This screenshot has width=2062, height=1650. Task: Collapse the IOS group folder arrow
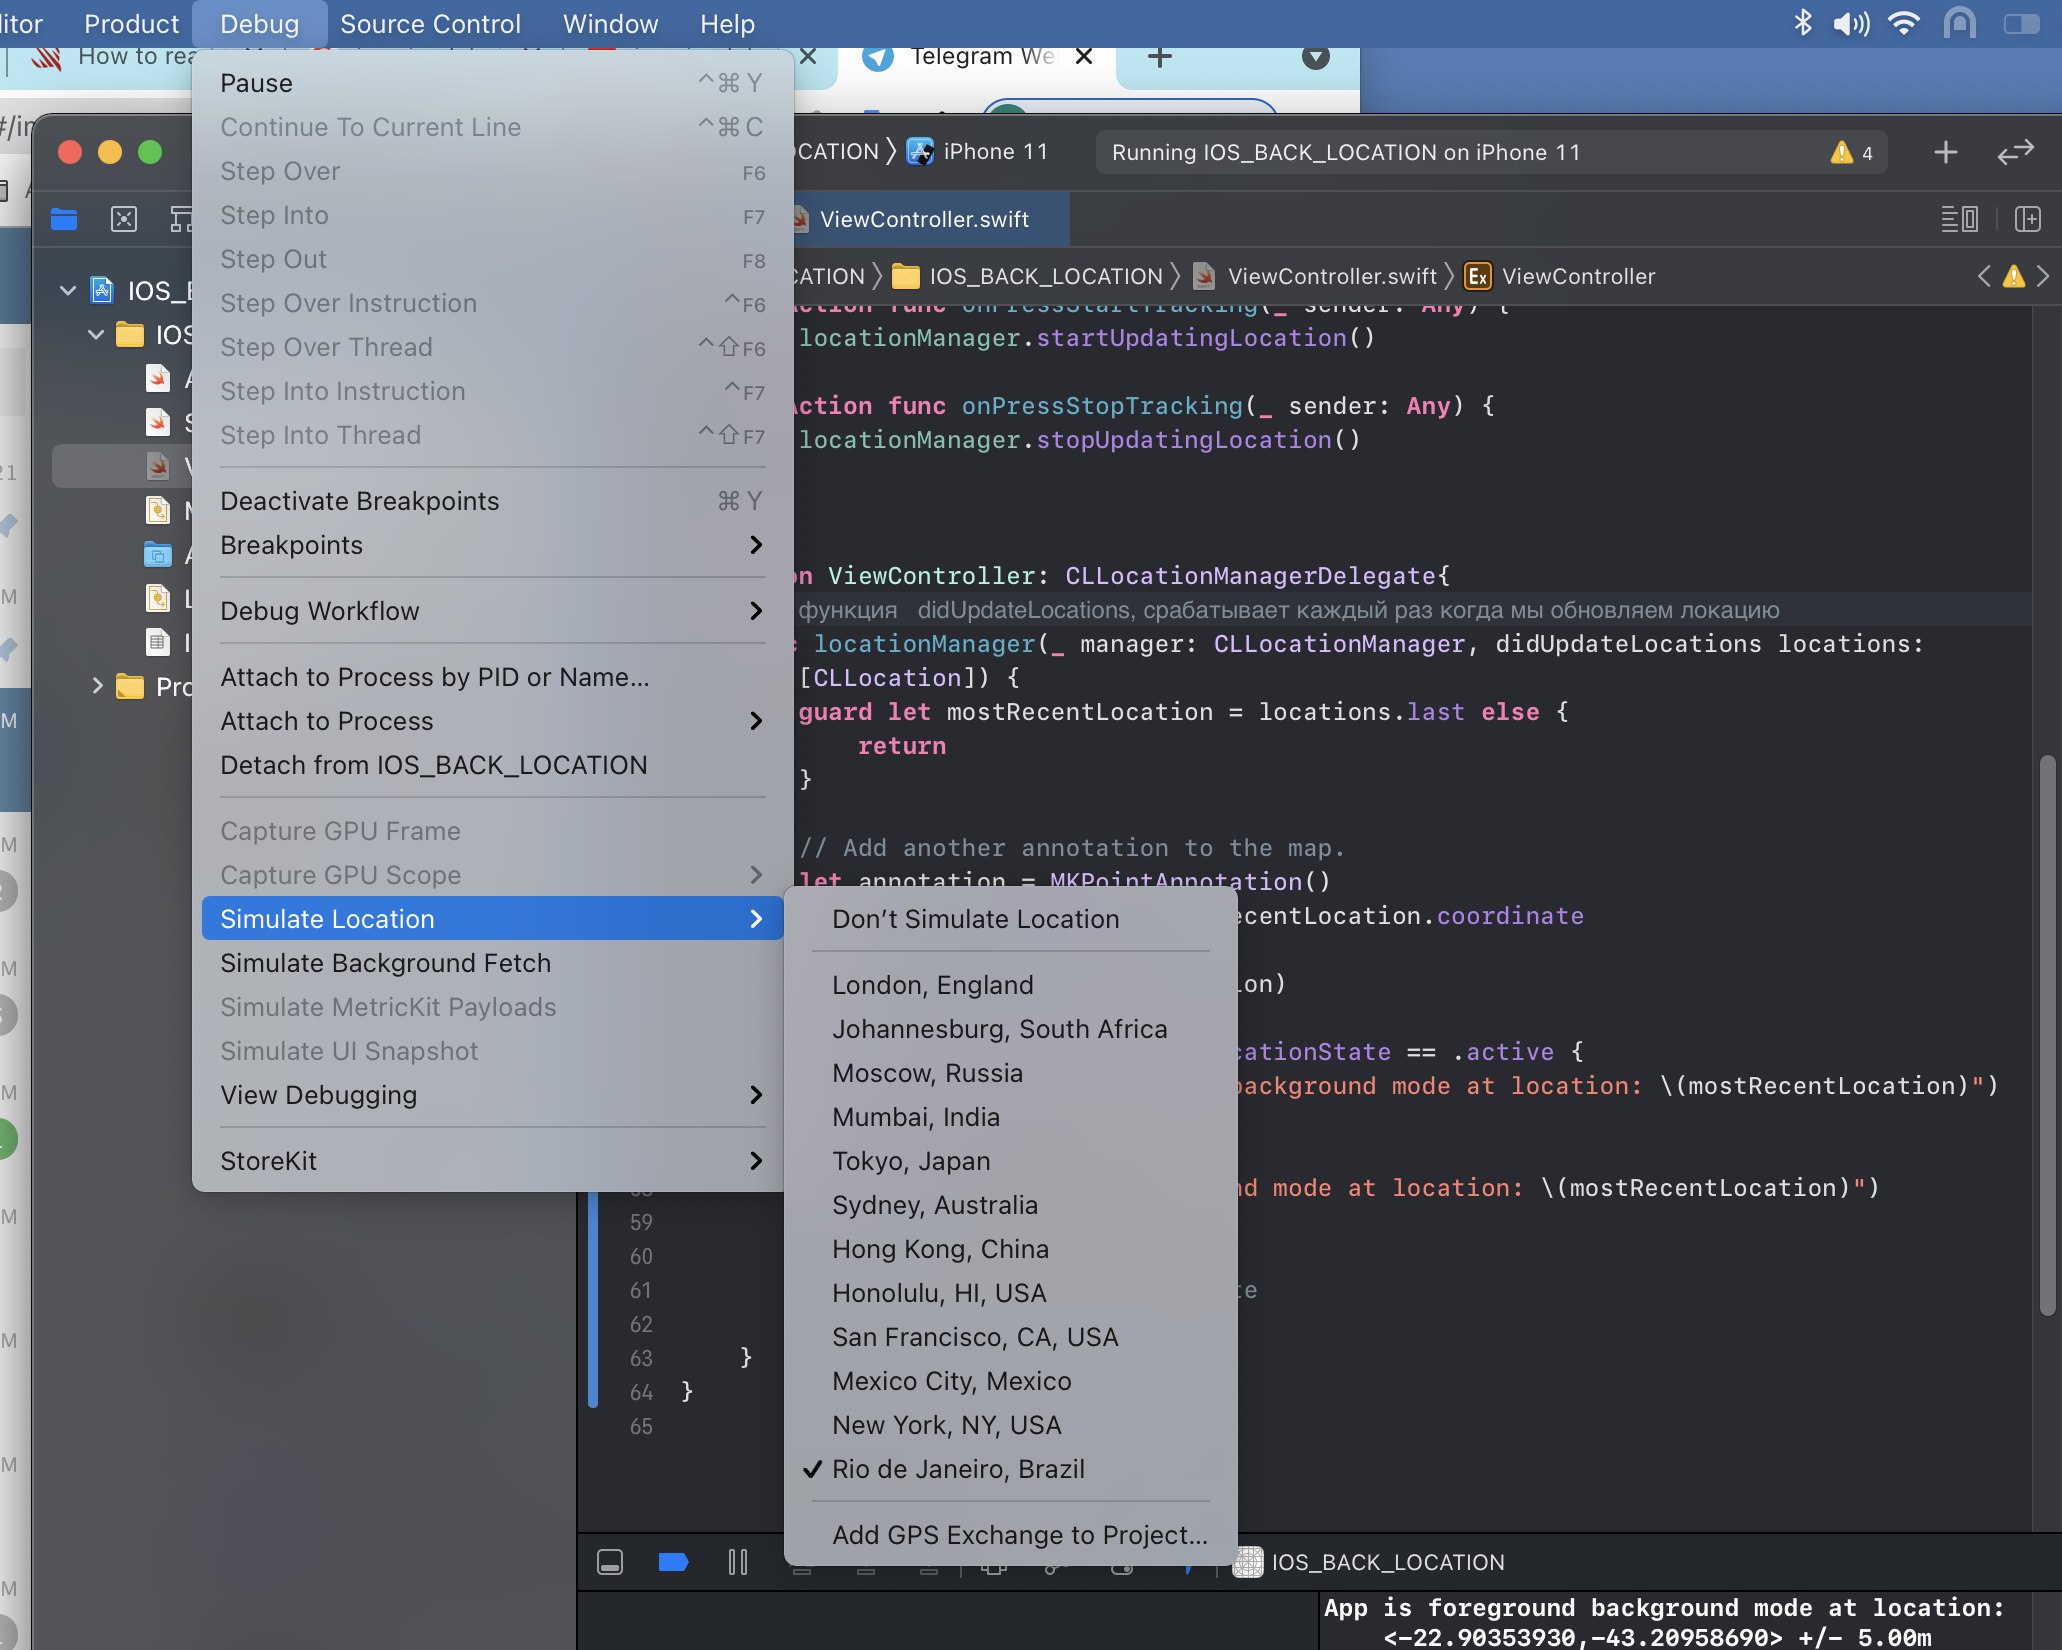point(96,334)
